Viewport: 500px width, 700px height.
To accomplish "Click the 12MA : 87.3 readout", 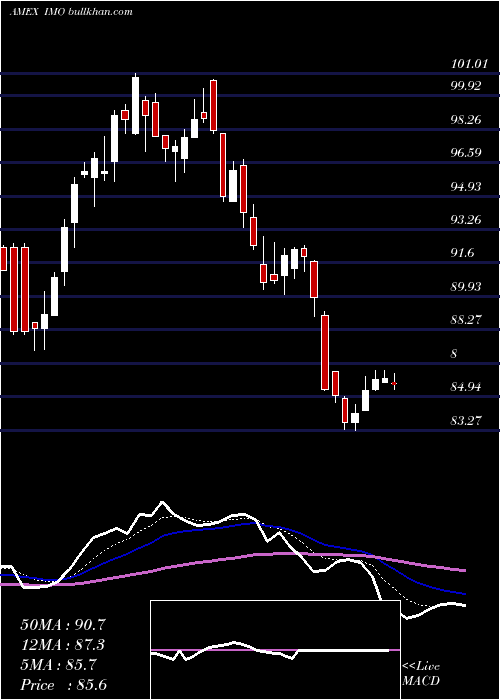I will point(63,645).
